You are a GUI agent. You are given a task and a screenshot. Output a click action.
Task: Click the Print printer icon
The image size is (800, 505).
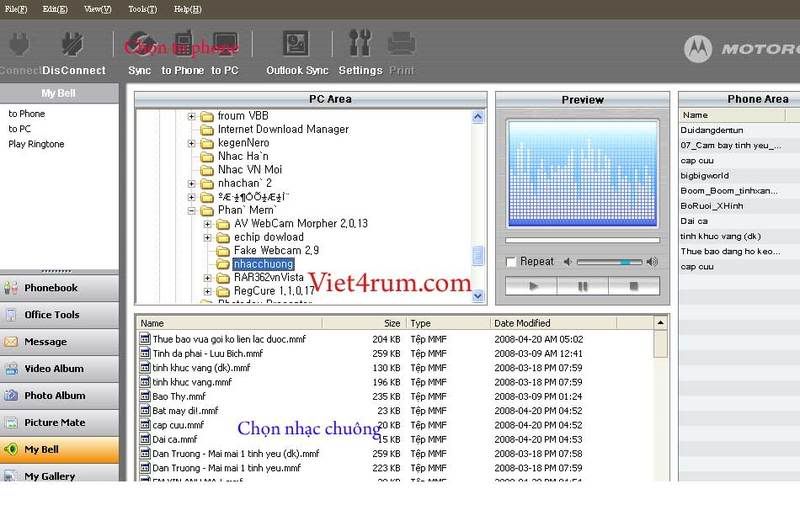coord(401,44)
